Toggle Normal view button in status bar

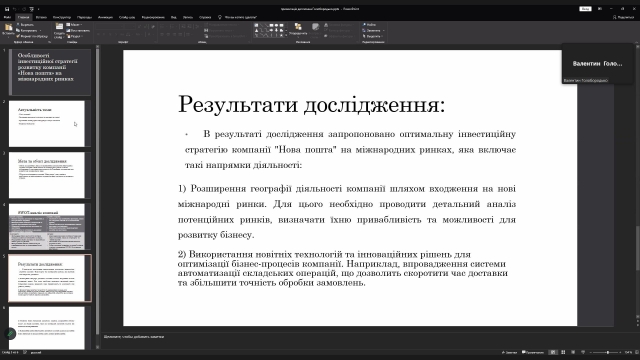click(x=553, y=352)
